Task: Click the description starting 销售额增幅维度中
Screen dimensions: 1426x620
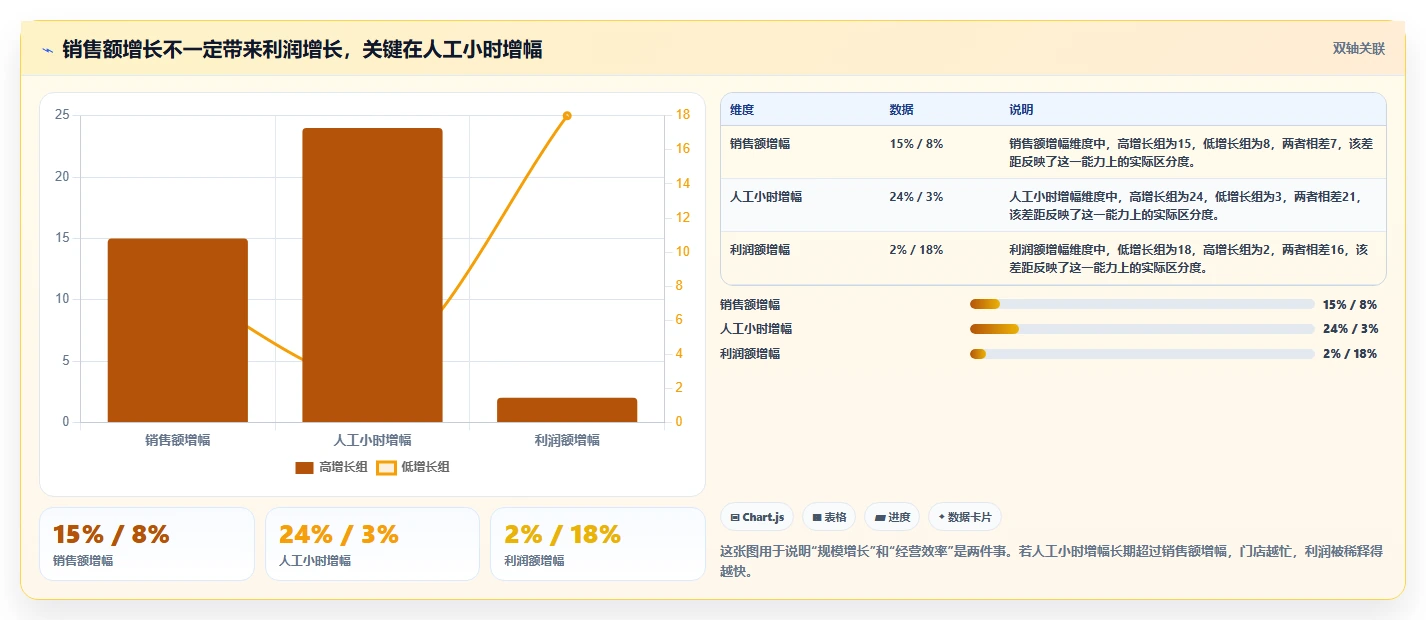Action: [x=1191, y=152]
